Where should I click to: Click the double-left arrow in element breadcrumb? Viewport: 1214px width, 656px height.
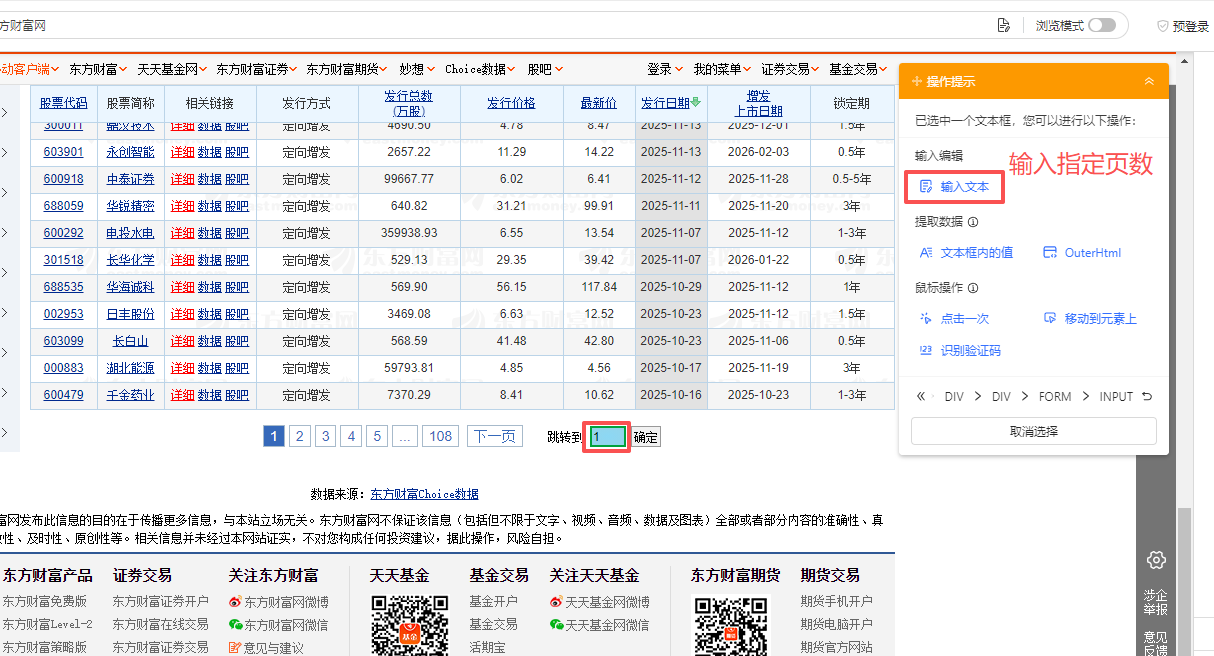coord(921,397)
